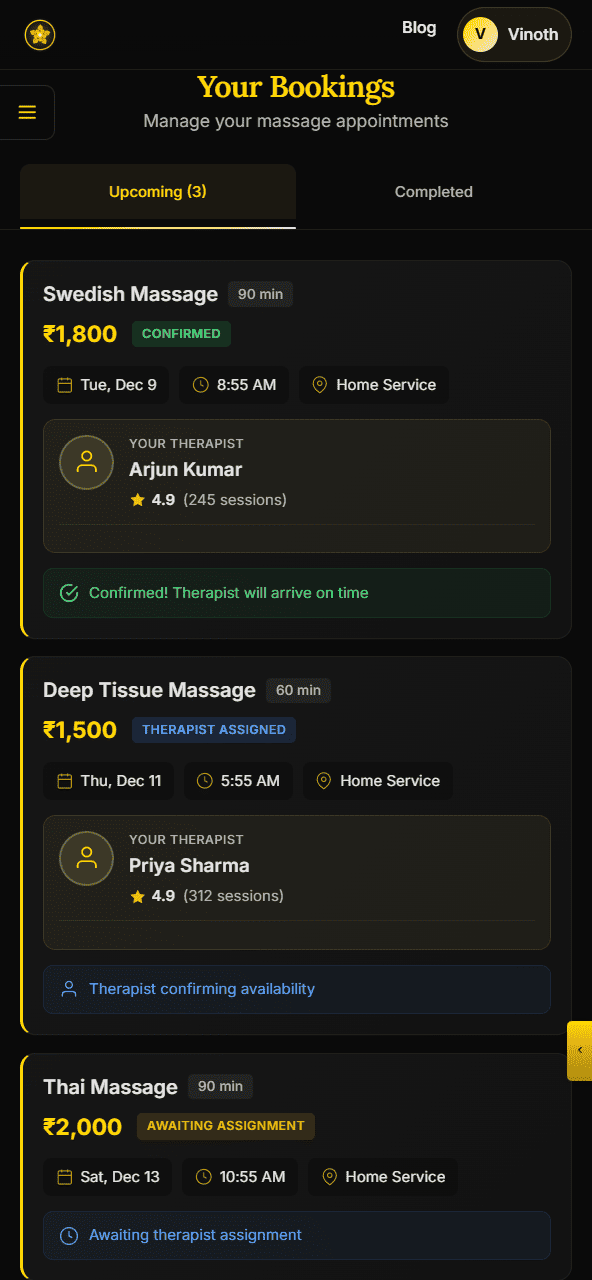This screenshot has height=1280, width=592.
Task: Click the clock icon in awaiting therapist assignment notice
Action: (69, 1235)
